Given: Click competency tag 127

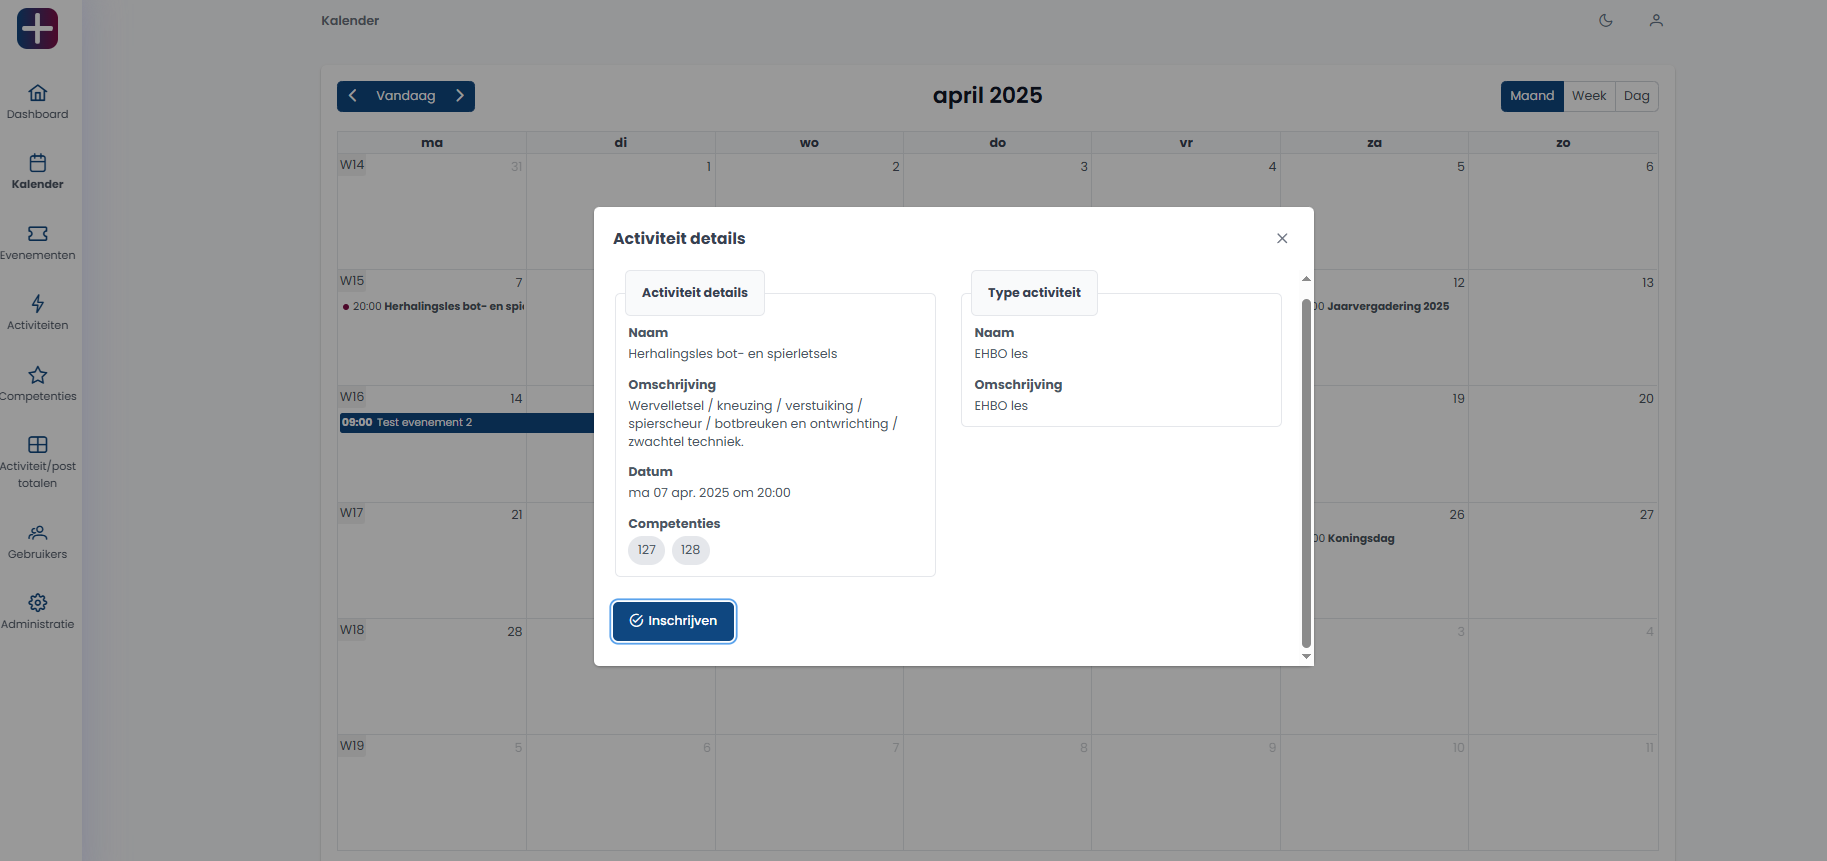Looking at the screenshot, I should [x=646, y=550].
